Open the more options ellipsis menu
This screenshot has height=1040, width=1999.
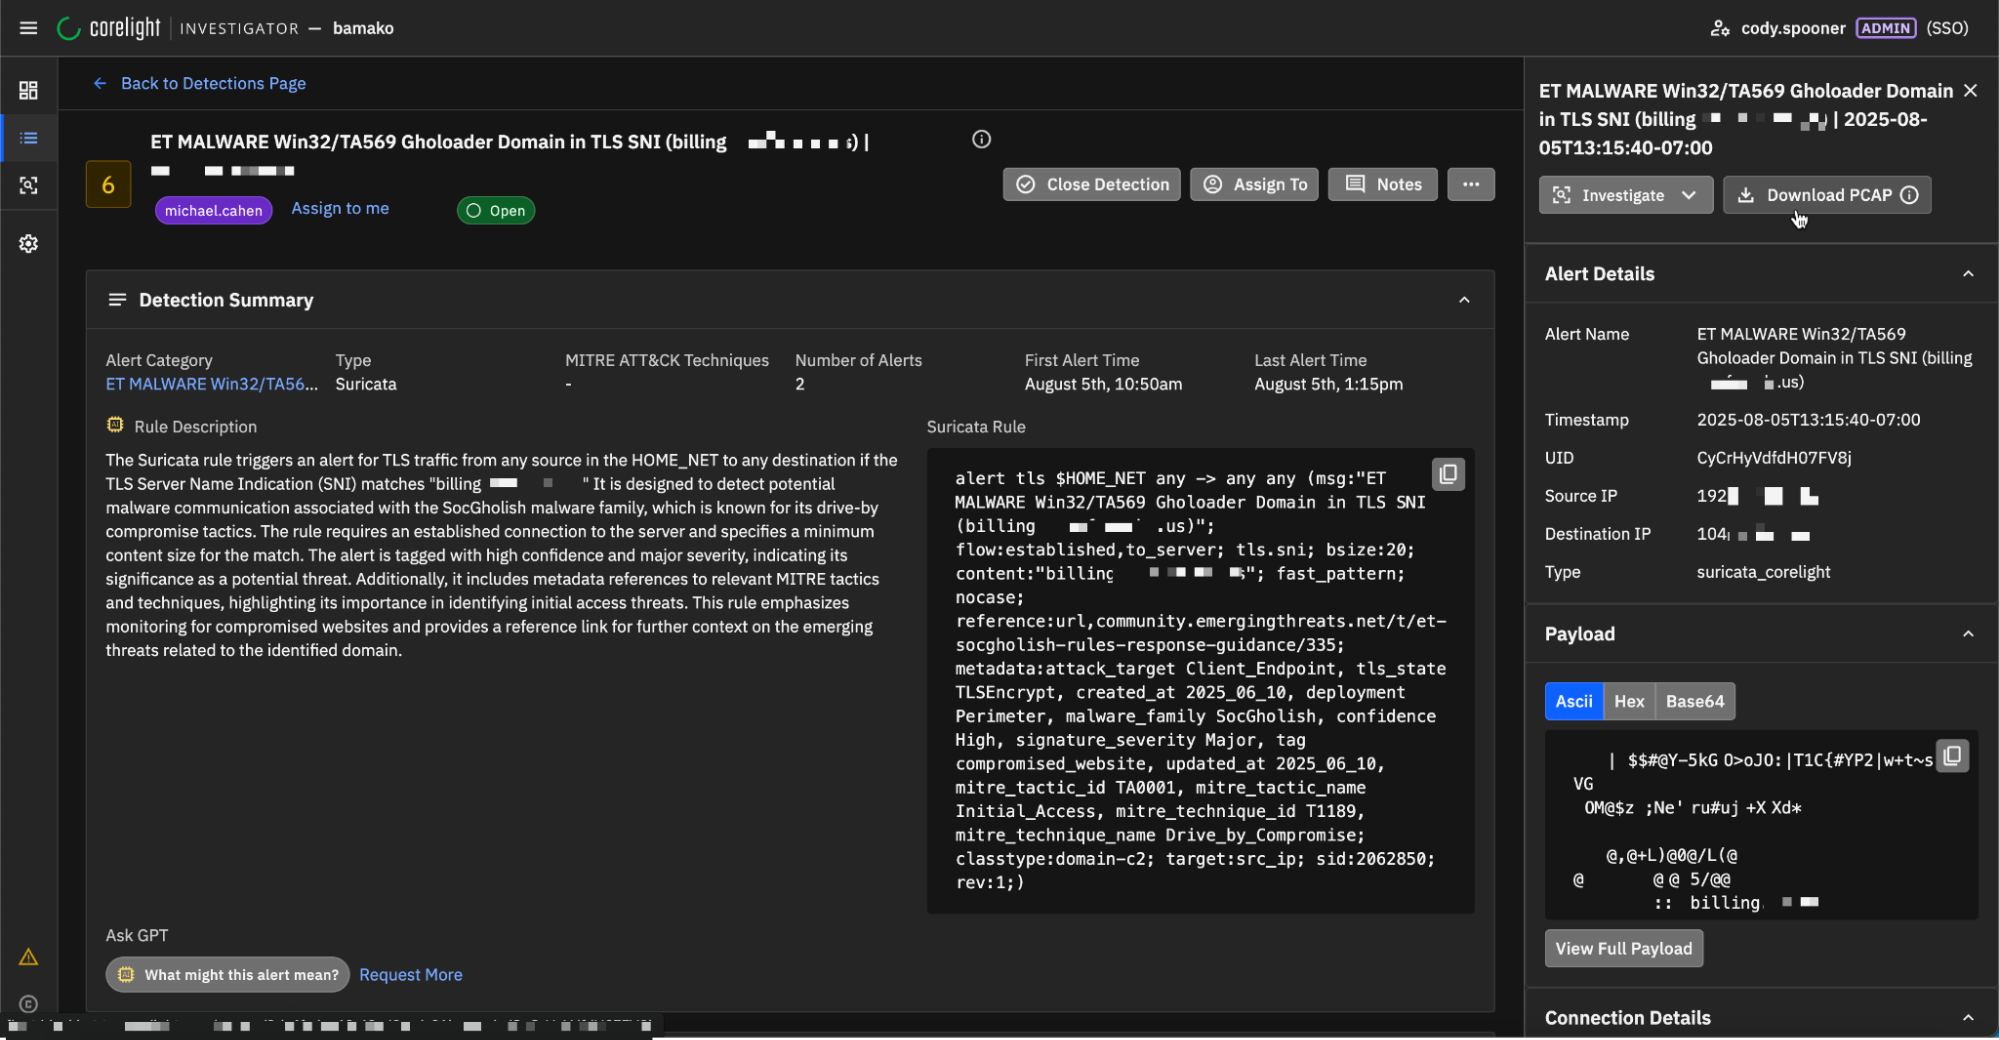tap(1470, 184)
